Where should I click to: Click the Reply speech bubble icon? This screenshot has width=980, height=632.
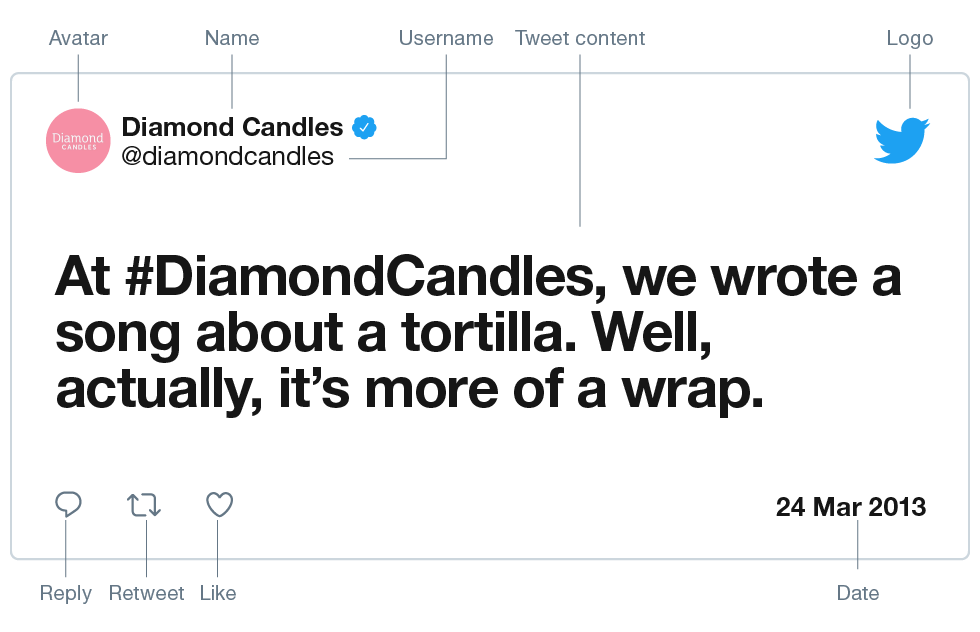(x=68, y=504)
